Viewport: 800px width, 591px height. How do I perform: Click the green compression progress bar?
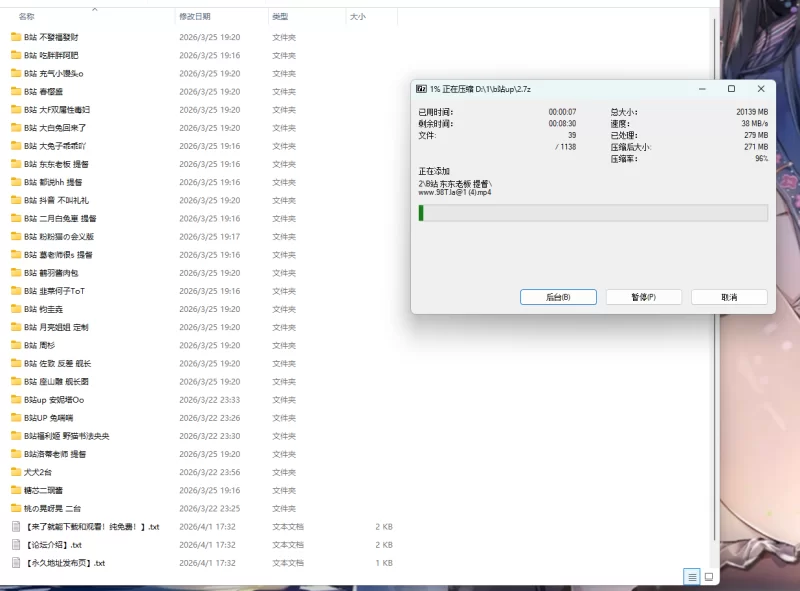tap(593, 213)
